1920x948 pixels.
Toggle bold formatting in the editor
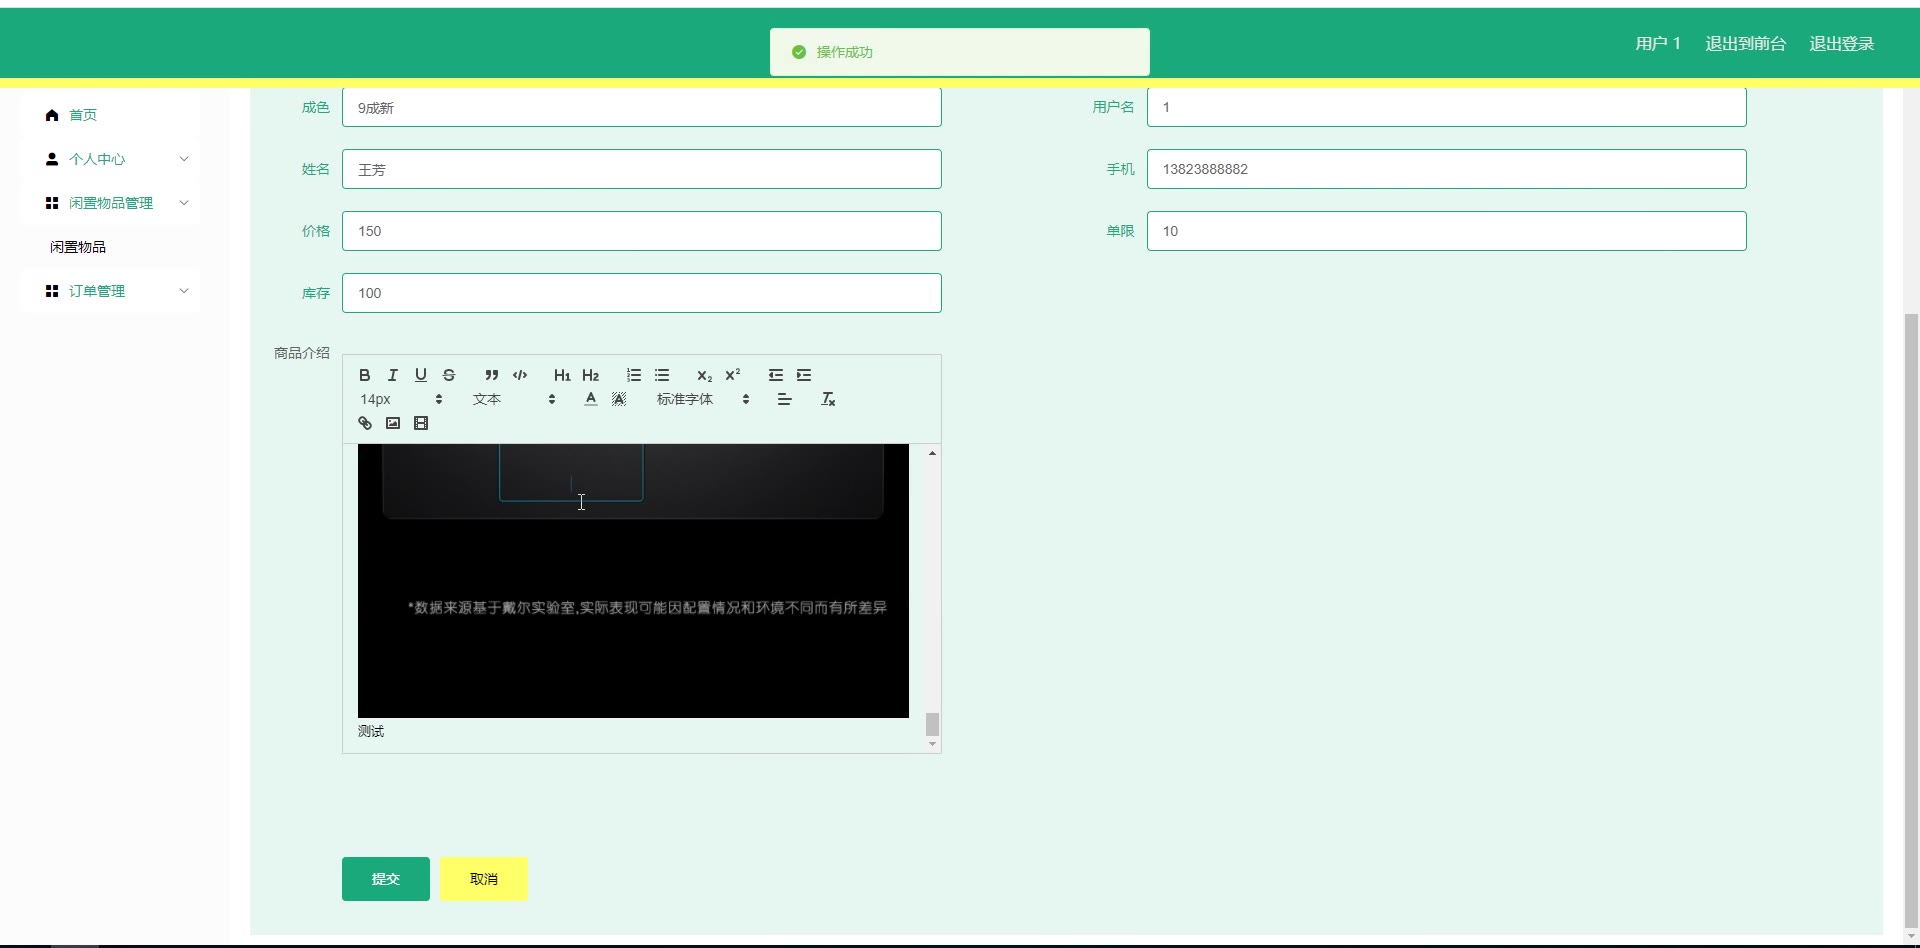[x=365, y=375]
